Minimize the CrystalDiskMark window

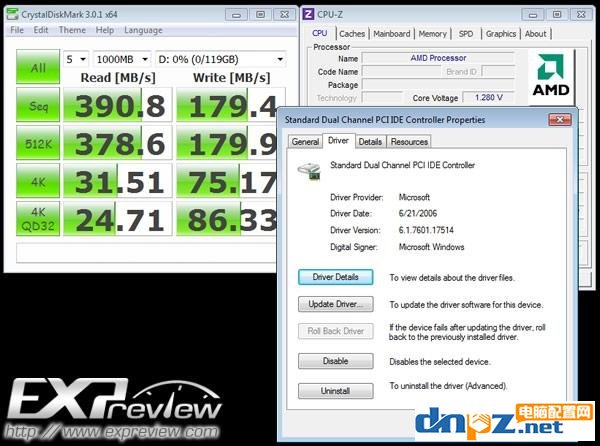pos(236,15)
